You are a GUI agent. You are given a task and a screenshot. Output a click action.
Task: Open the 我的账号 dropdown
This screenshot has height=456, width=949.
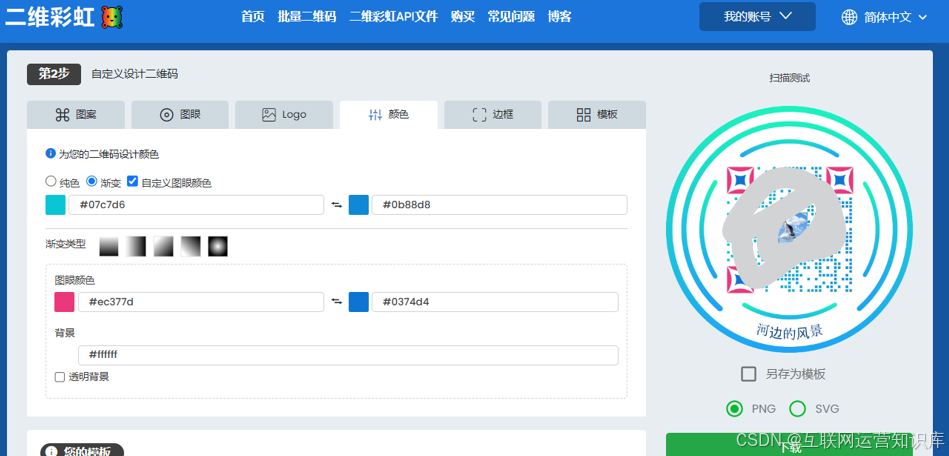[x=757, y=16]
